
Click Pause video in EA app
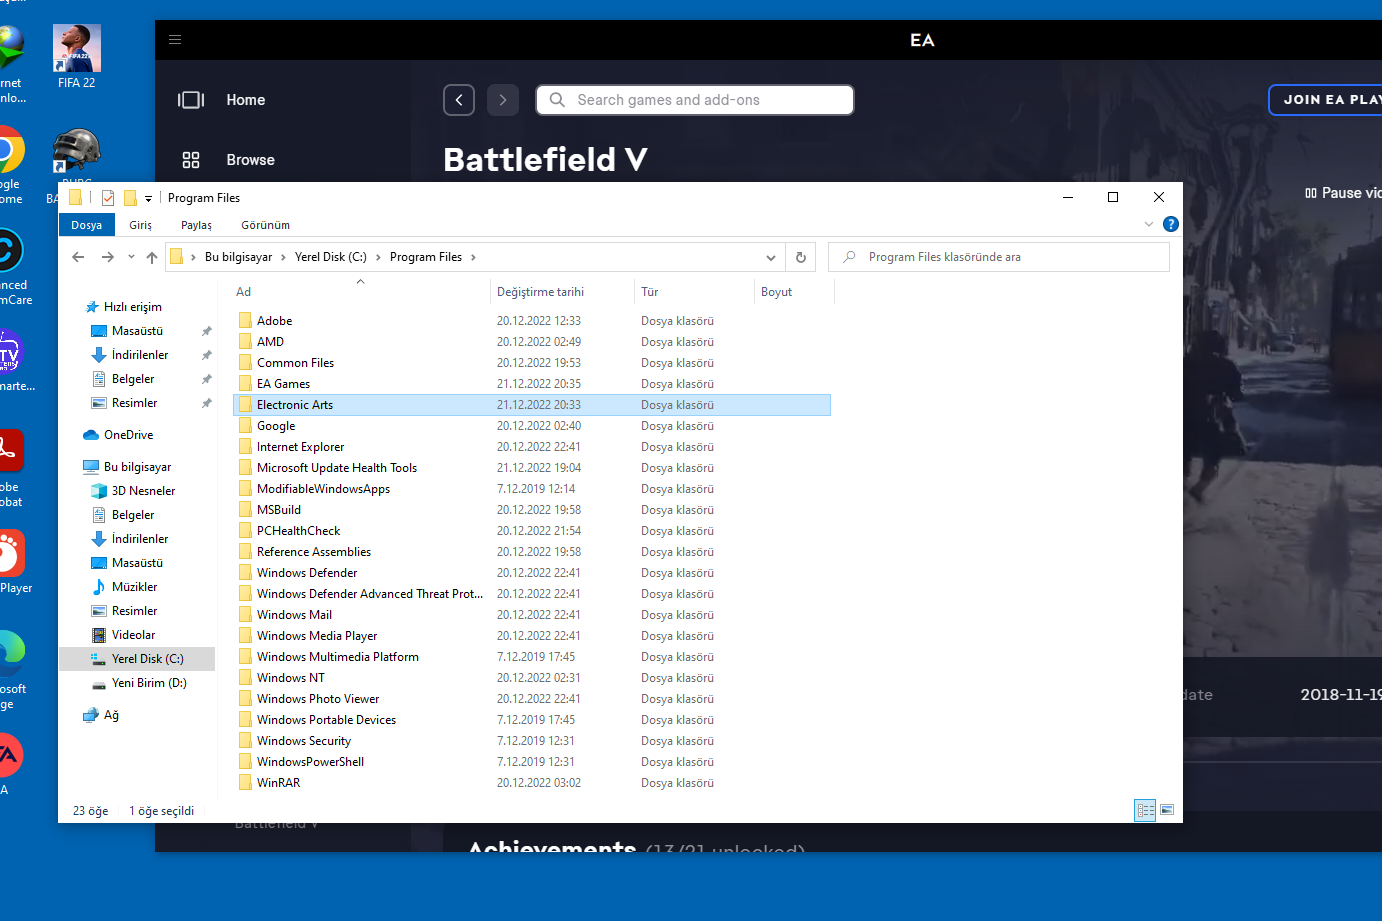[x=1343, y=193]
